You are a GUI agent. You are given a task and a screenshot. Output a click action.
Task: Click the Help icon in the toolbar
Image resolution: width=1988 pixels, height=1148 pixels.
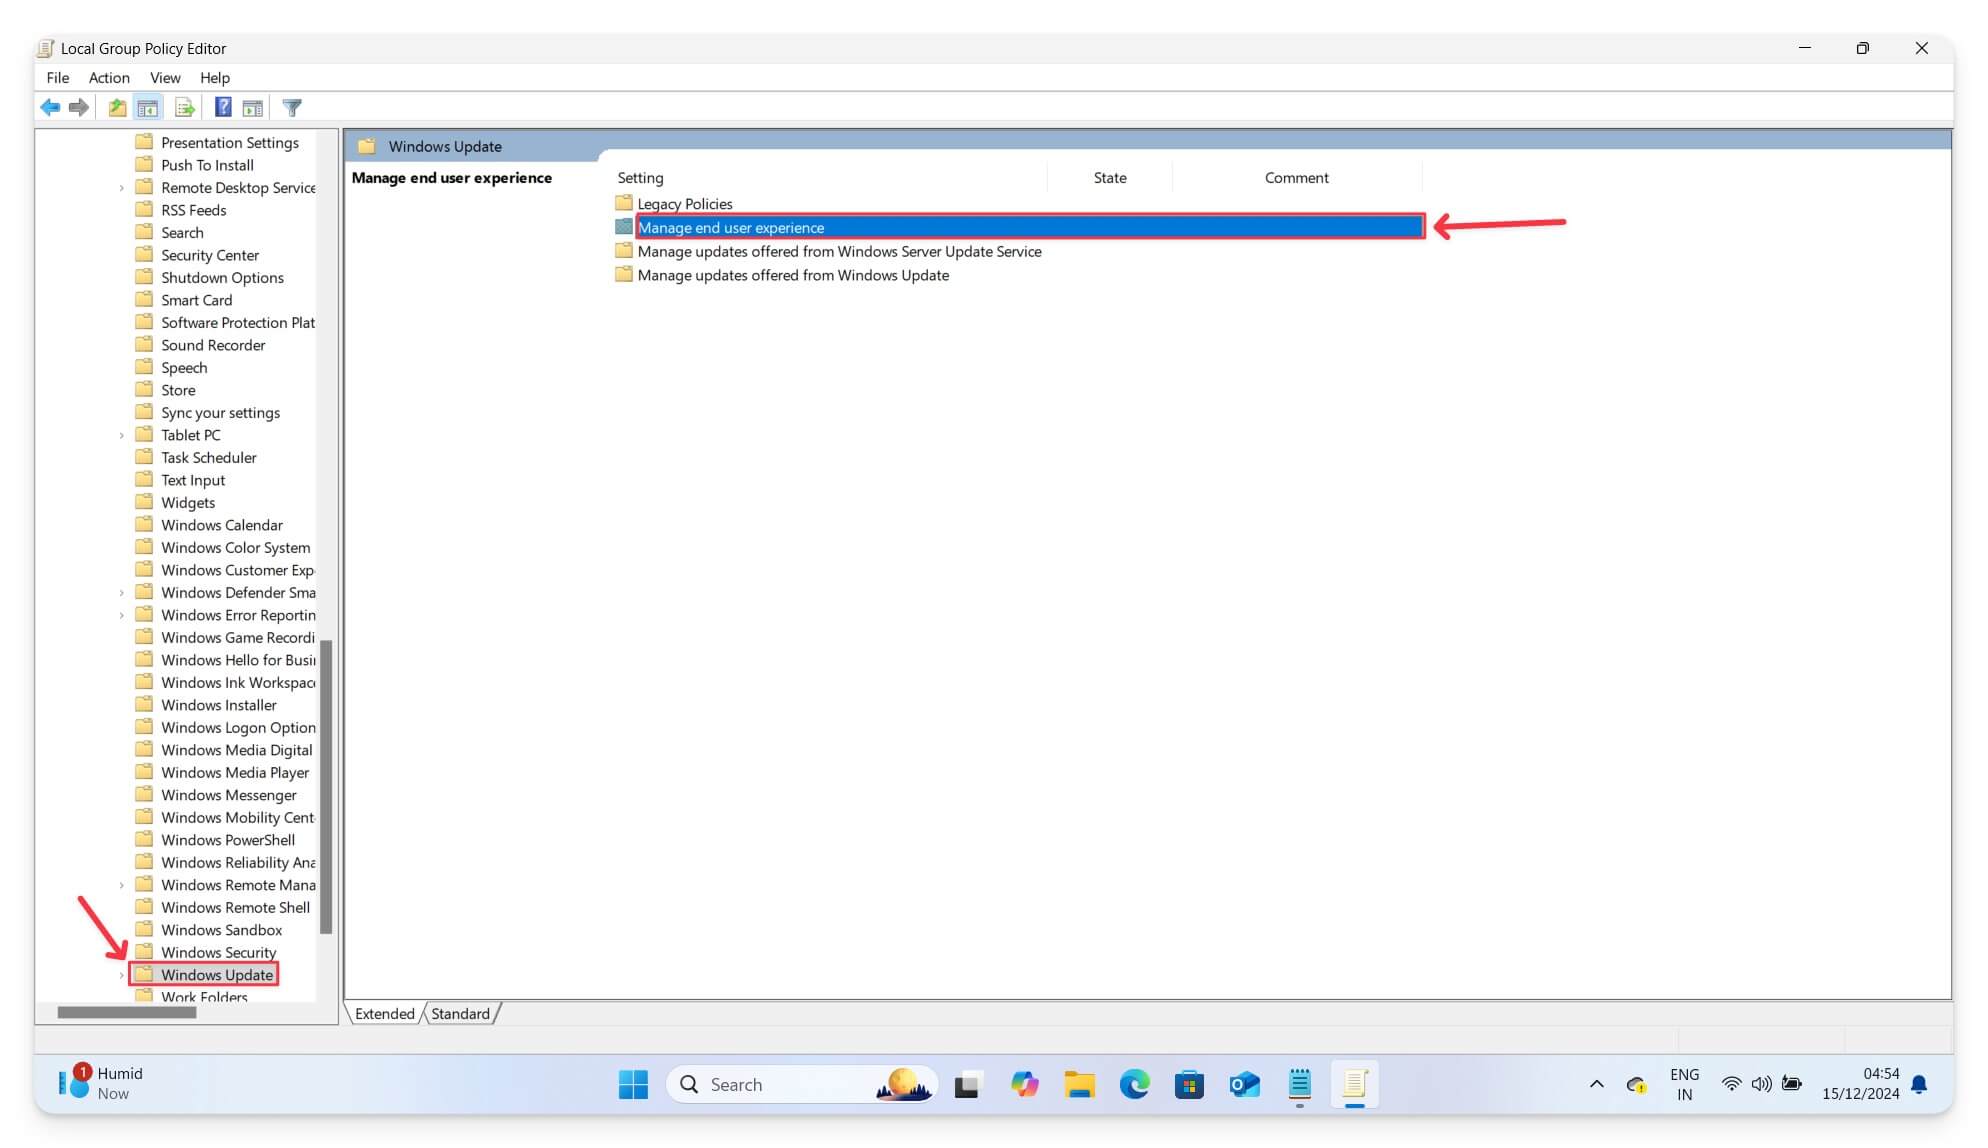223,107
